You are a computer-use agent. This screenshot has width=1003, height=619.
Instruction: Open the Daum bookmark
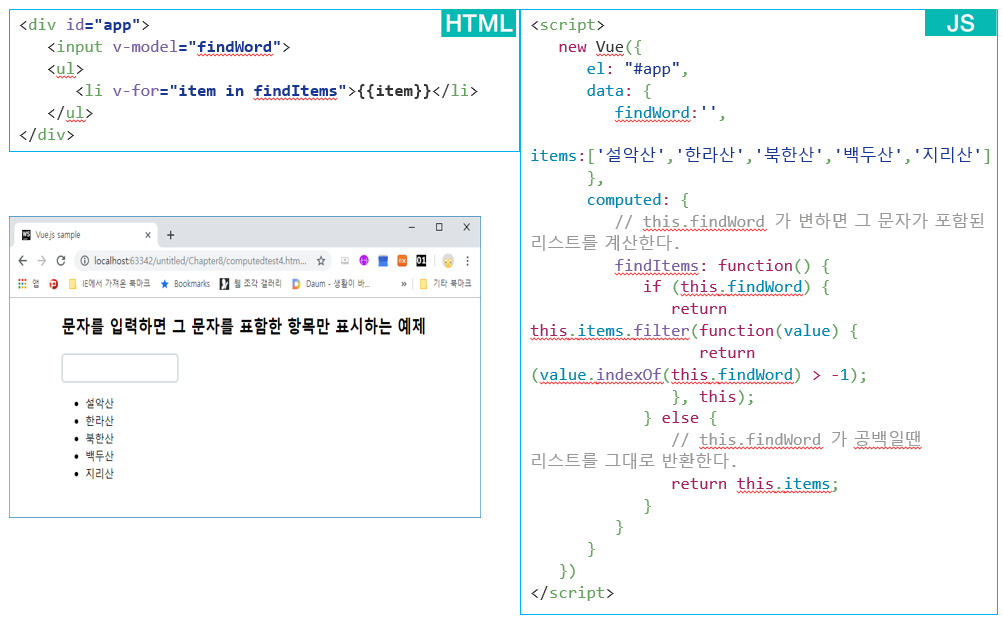pyautogui.click(x=331, y=284)
